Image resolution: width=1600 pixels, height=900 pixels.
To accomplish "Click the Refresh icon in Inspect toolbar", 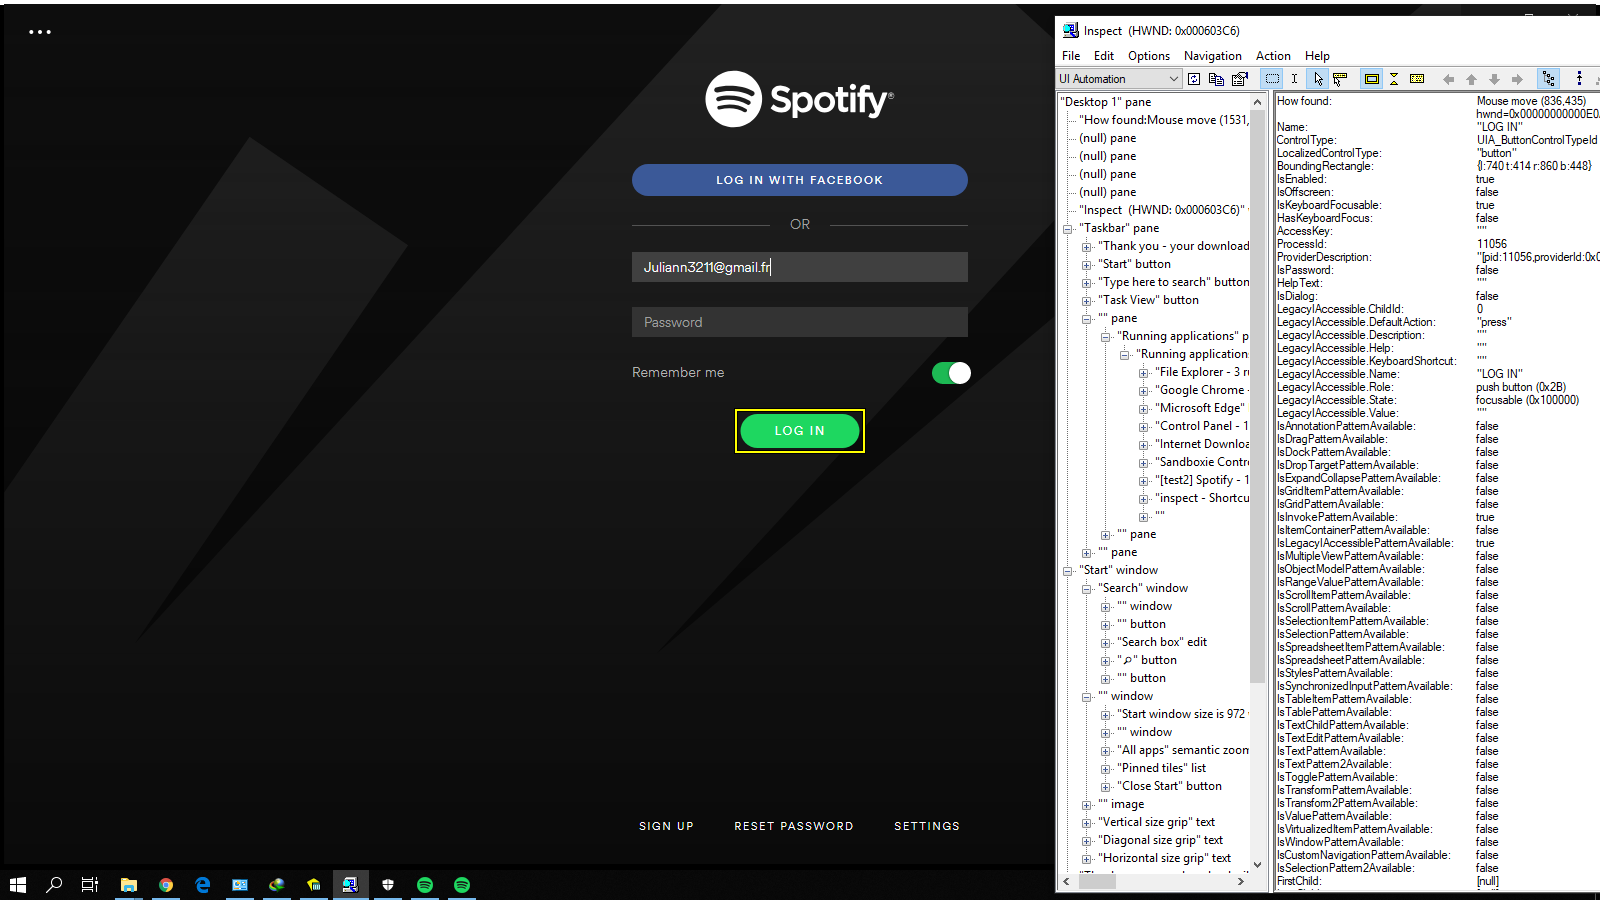I will [x=1194, y=79].
